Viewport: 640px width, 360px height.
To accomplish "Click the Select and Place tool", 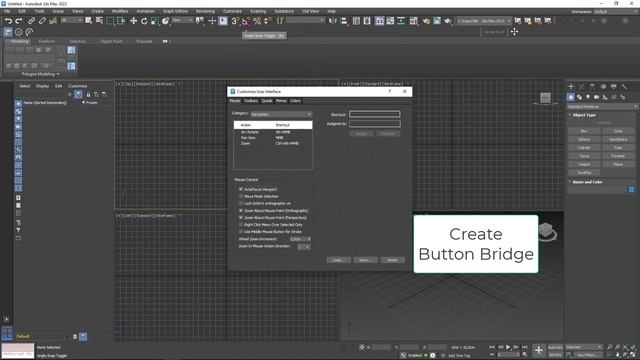I will pos(165,21).
